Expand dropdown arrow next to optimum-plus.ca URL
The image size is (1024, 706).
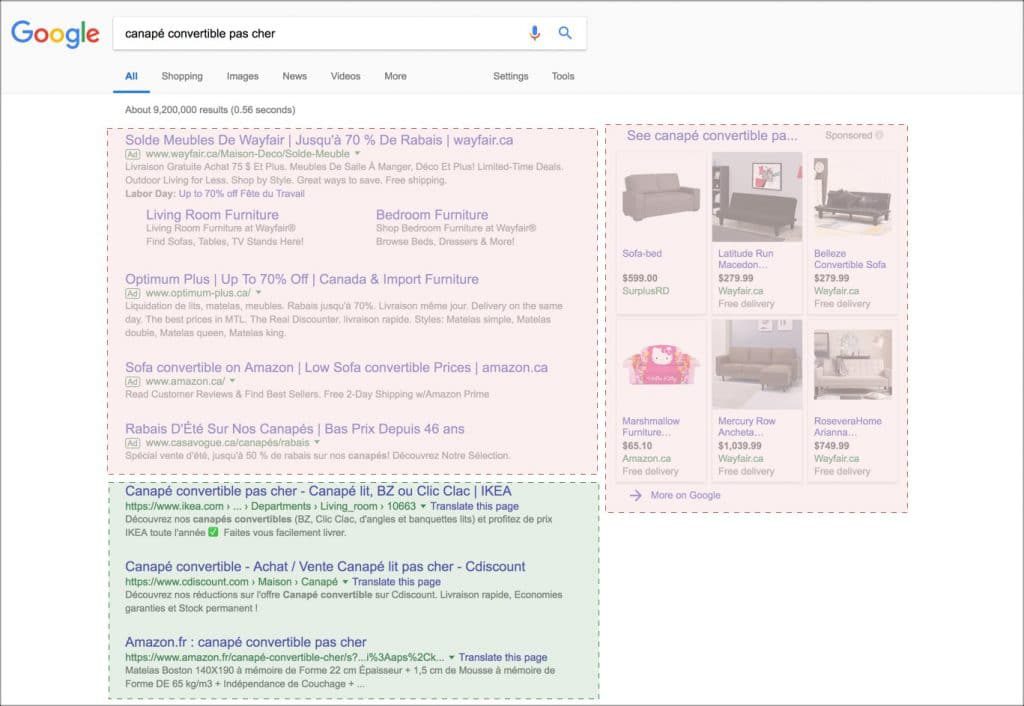tap(259, 293)
